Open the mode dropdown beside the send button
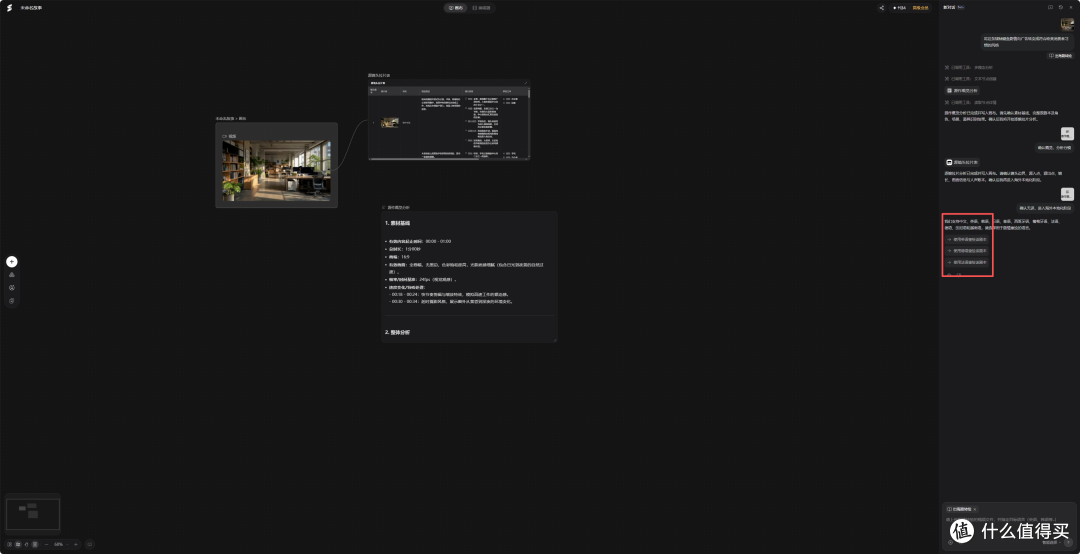Image resolution: width=1080 pixels, height=554 pixels. (1051, 542)
